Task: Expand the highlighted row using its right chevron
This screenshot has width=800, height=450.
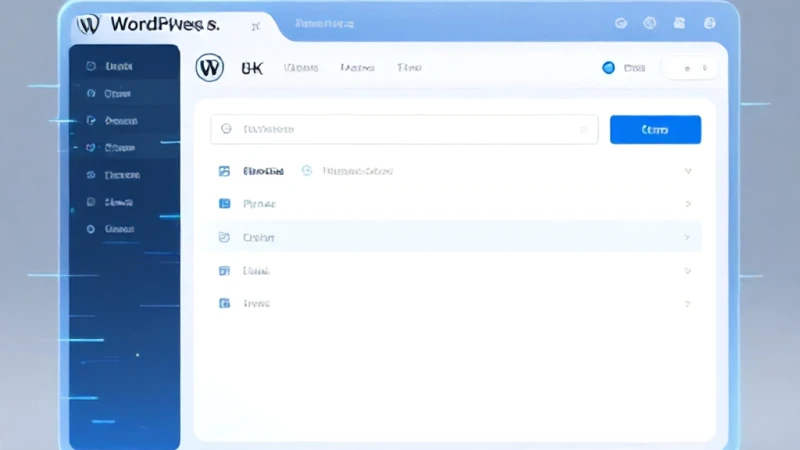Action: coord(687,237)
